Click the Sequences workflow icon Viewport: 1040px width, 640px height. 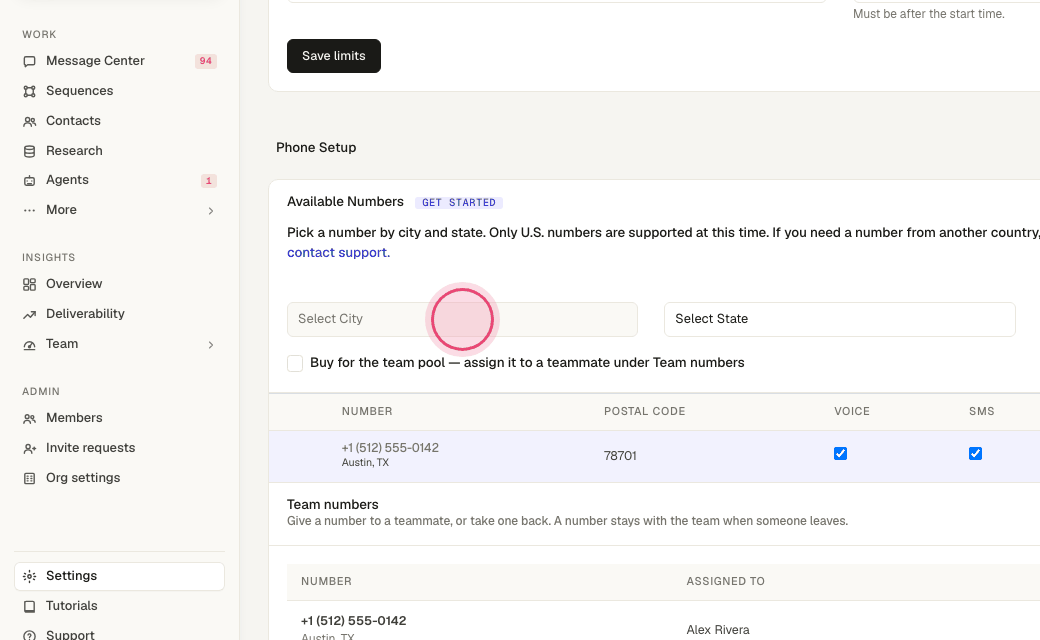click(x=29, y=92)
